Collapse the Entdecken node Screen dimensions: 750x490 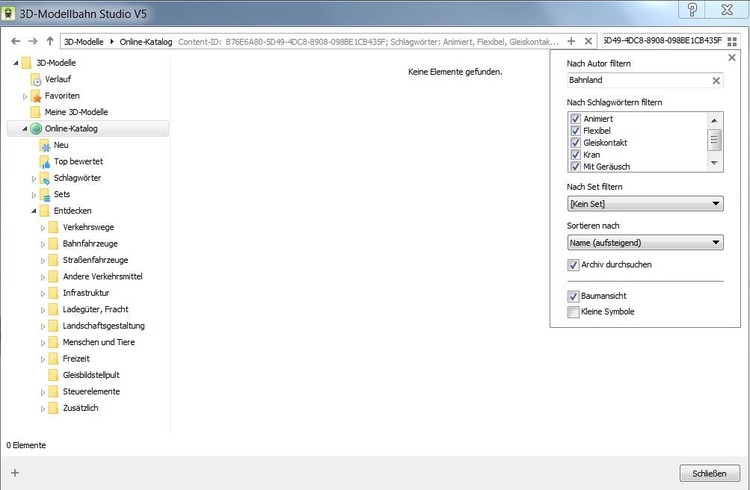pyautogui.click(x=34, y=211)
